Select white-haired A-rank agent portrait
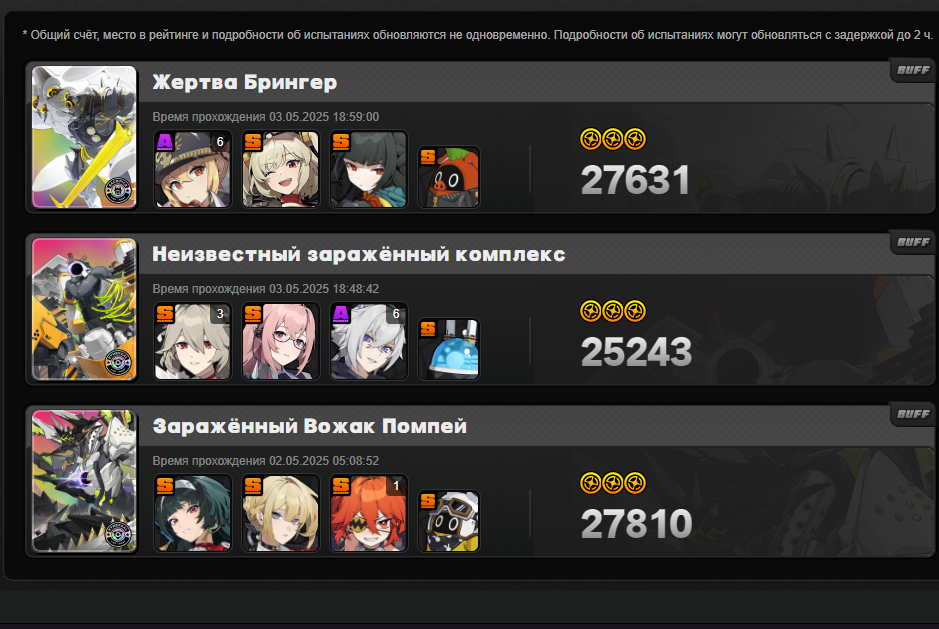The image size is (939, 629). 368,341
